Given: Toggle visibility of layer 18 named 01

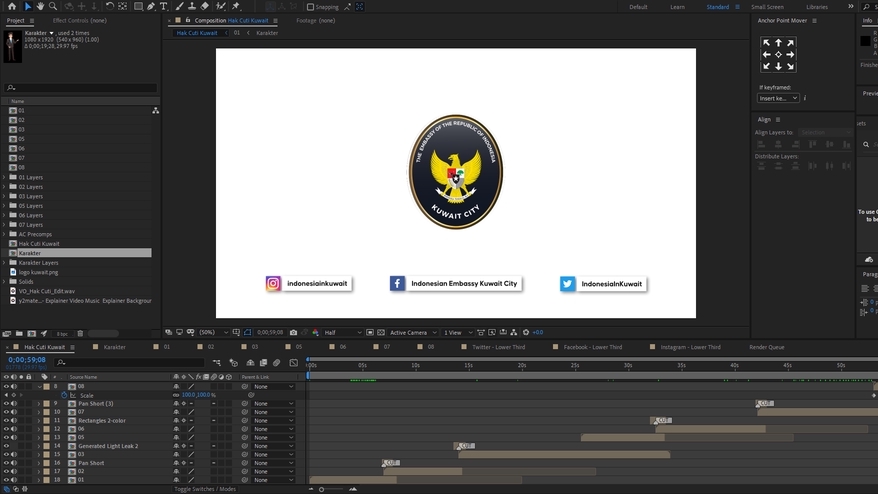Looking at the screenshot, I should tap(6, 479).
